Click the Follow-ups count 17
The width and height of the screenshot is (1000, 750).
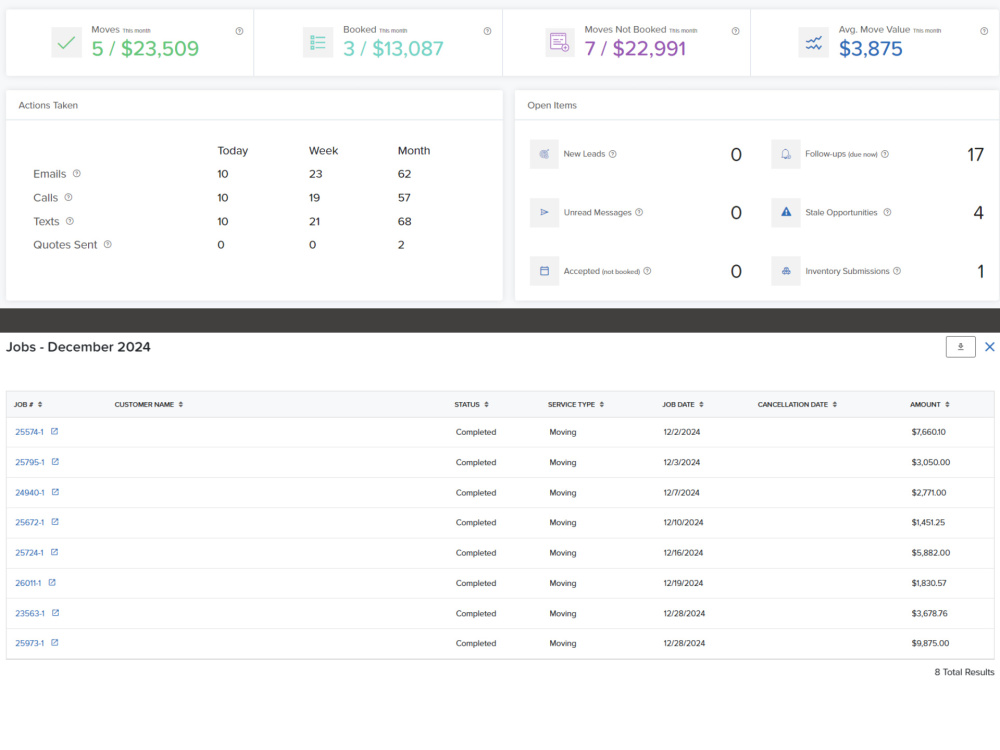coord(975,154)
